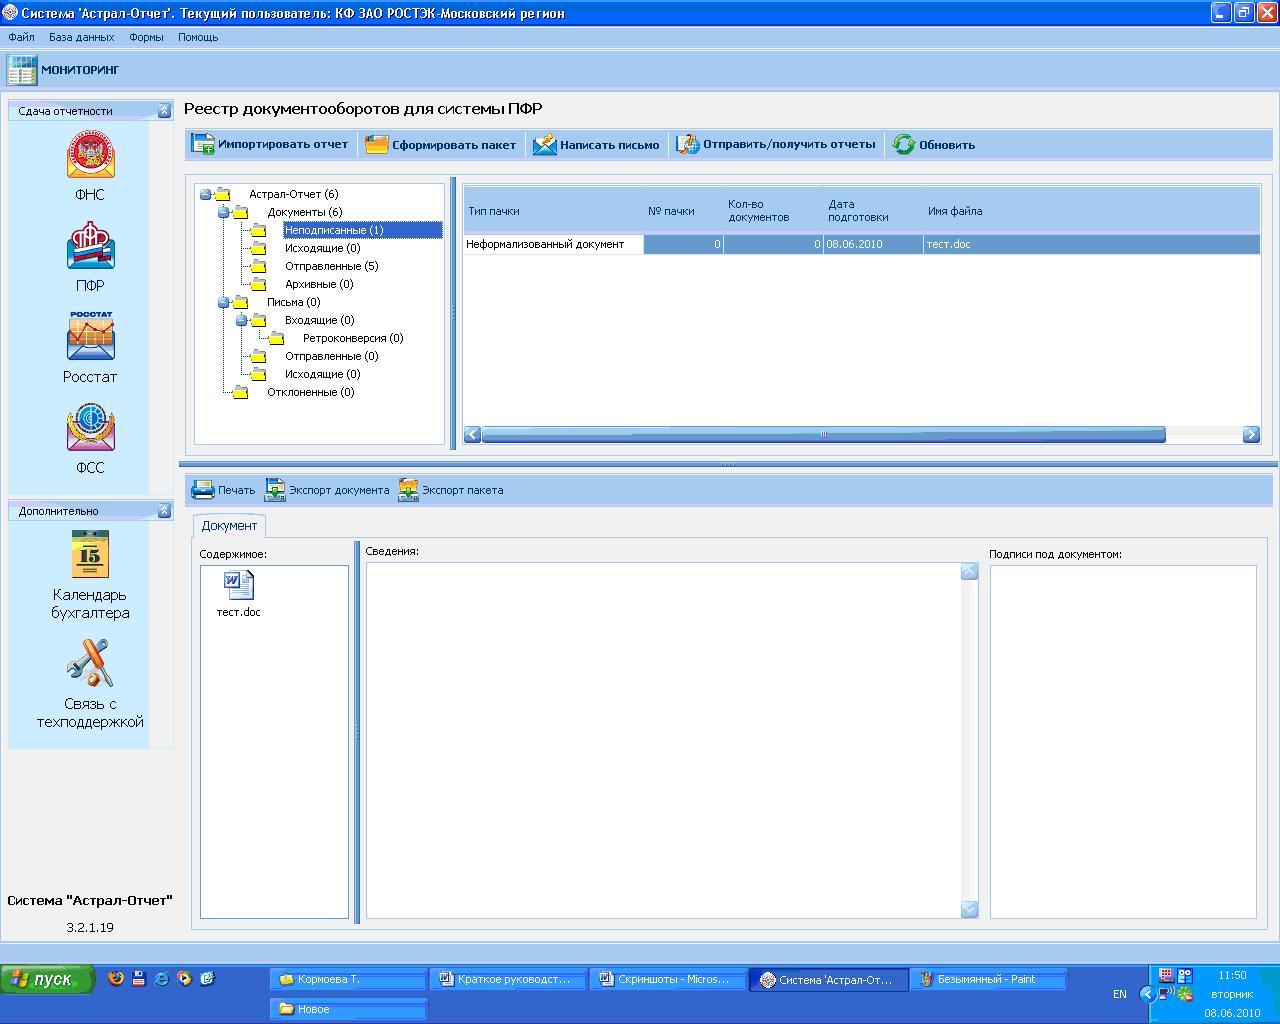Open the Помощь menu

(x=198, y=37)
